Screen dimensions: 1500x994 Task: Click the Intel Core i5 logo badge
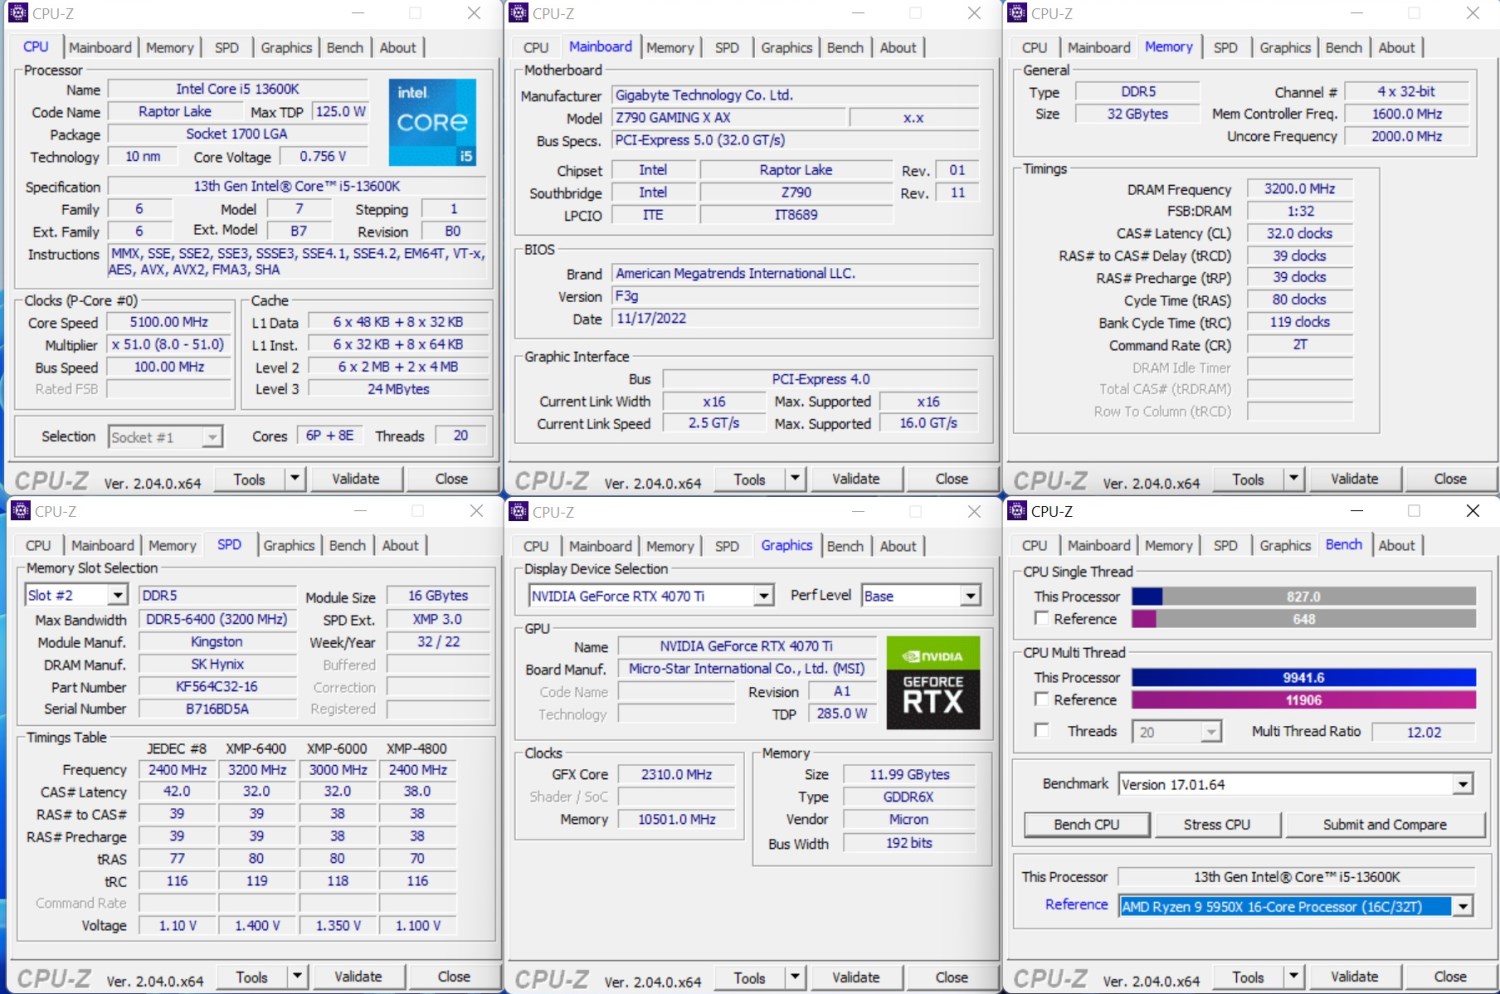click(431, 122)
